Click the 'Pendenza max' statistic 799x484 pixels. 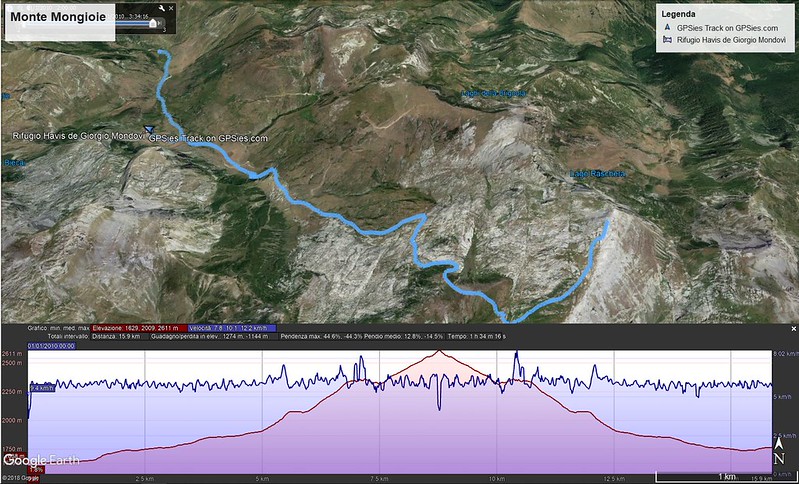pos(321,337)
